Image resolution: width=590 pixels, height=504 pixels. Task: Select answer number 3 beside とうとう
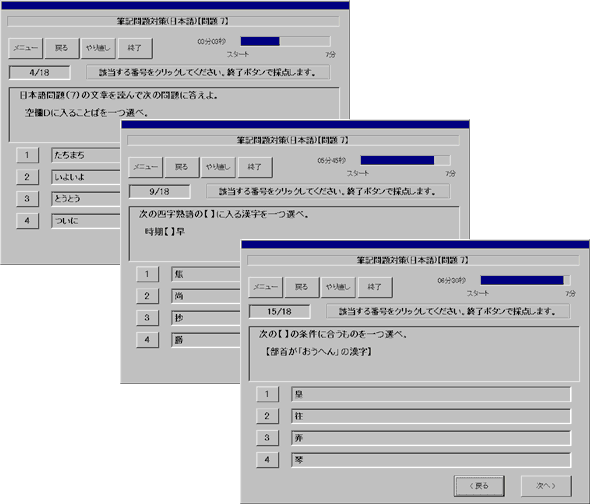[x=27, y=198]
